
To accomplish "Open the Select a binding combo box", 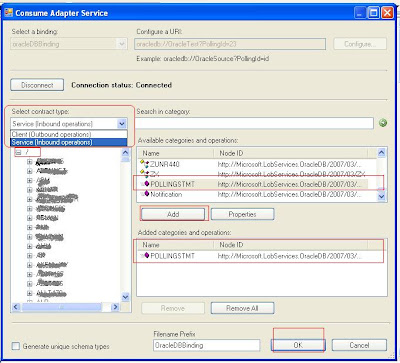I will 69,44.
